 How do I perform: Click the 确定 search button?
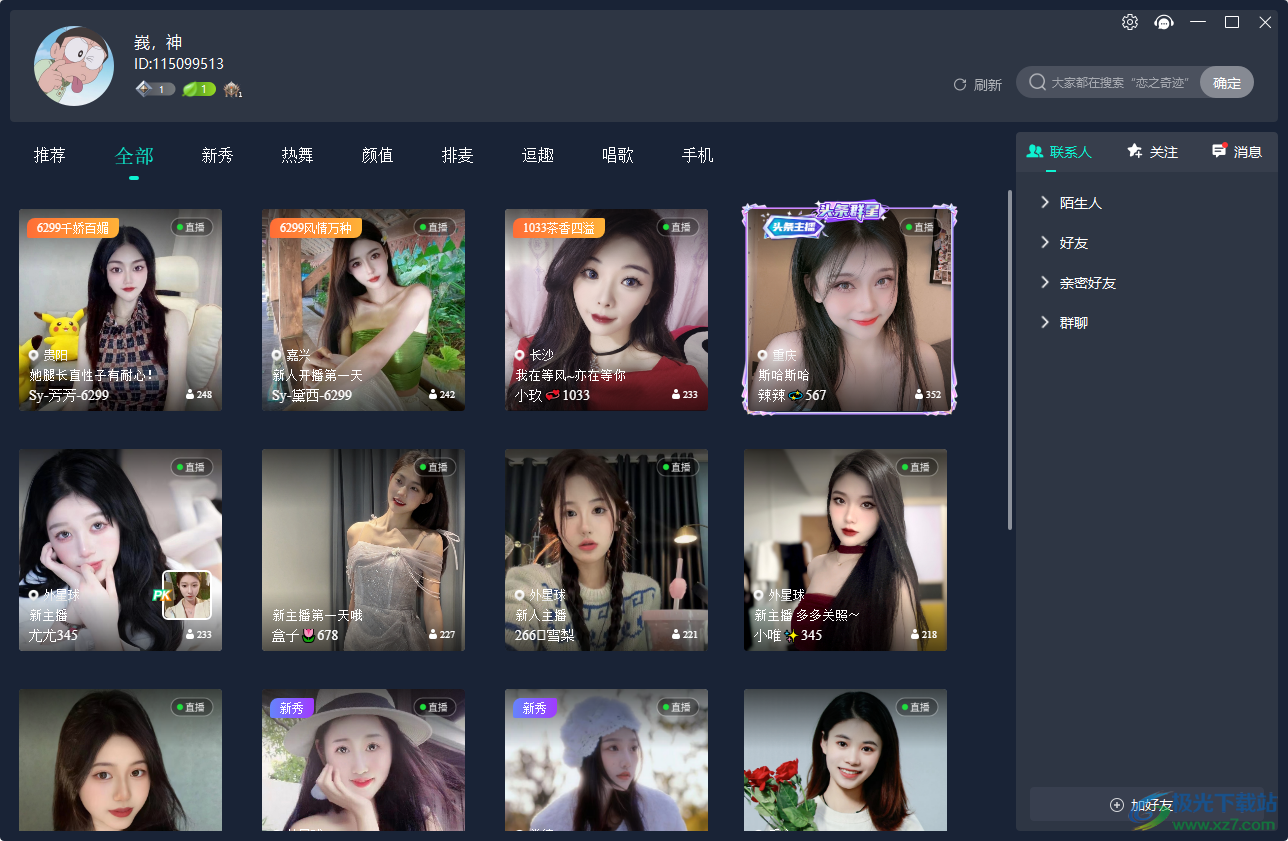pos(1227,83)
